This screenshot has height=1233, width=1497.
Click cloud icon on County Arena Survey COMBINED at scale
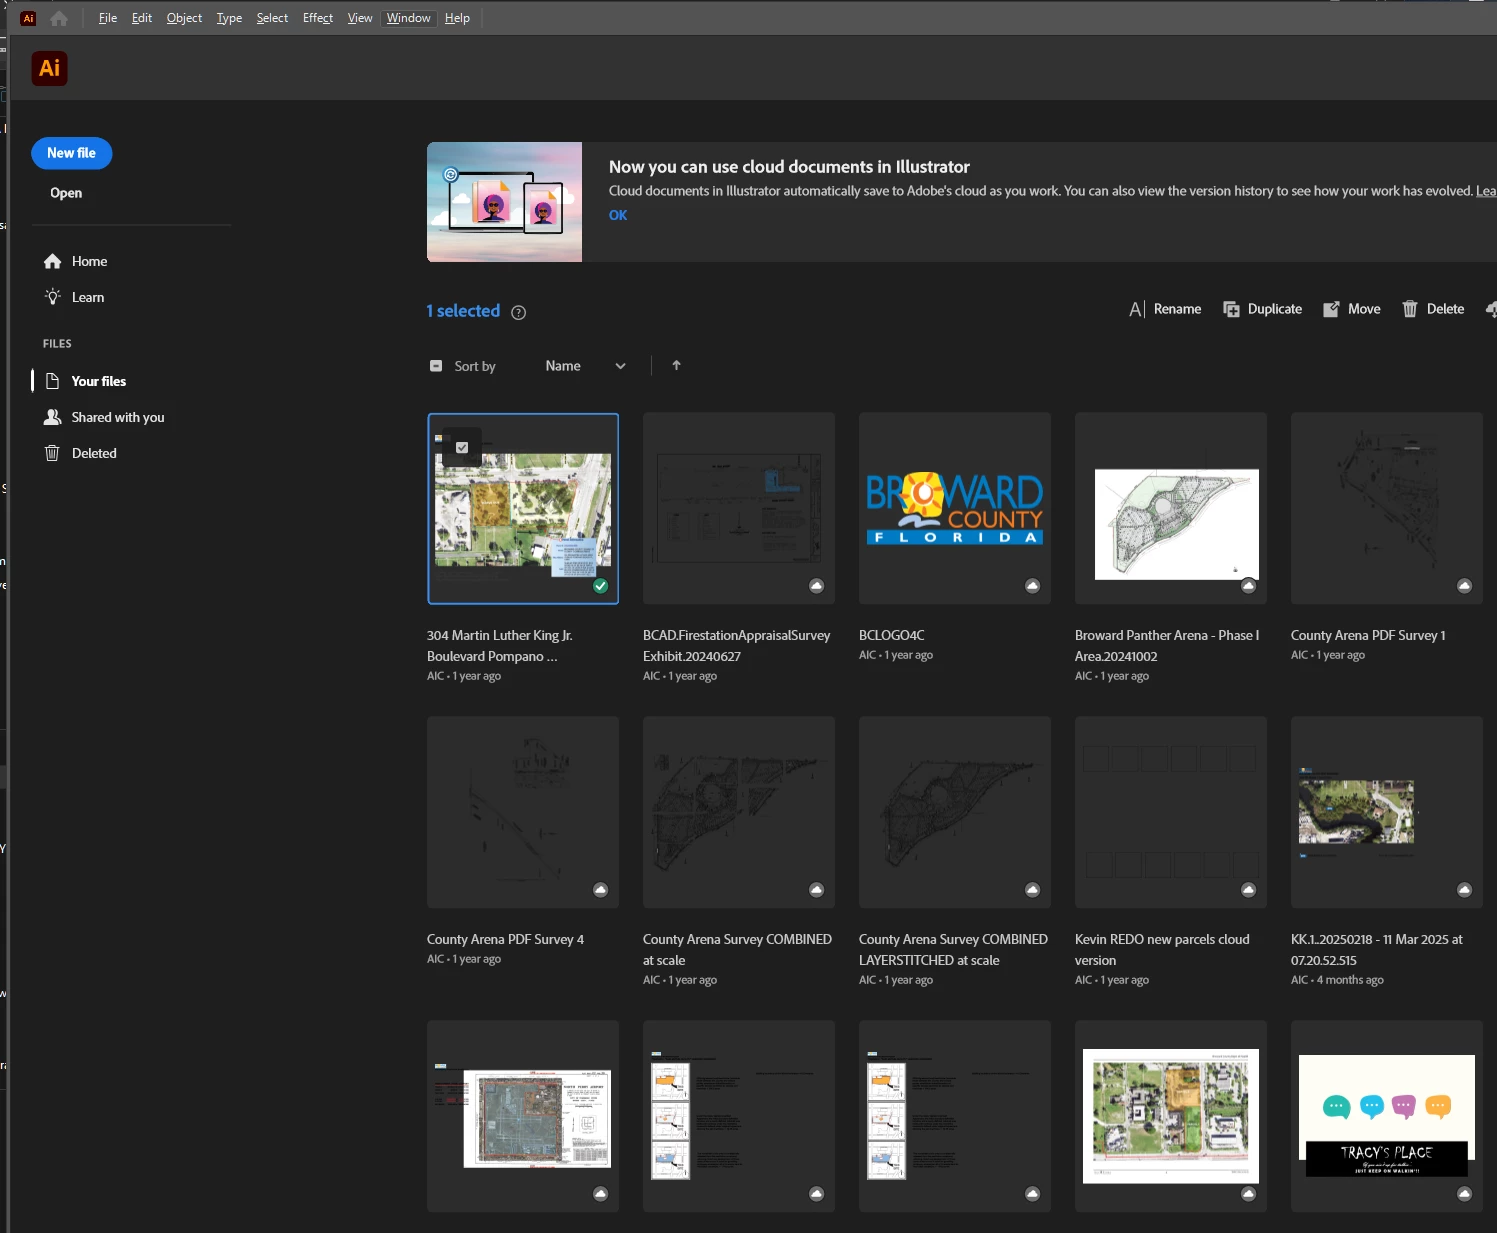coord(816,890)
